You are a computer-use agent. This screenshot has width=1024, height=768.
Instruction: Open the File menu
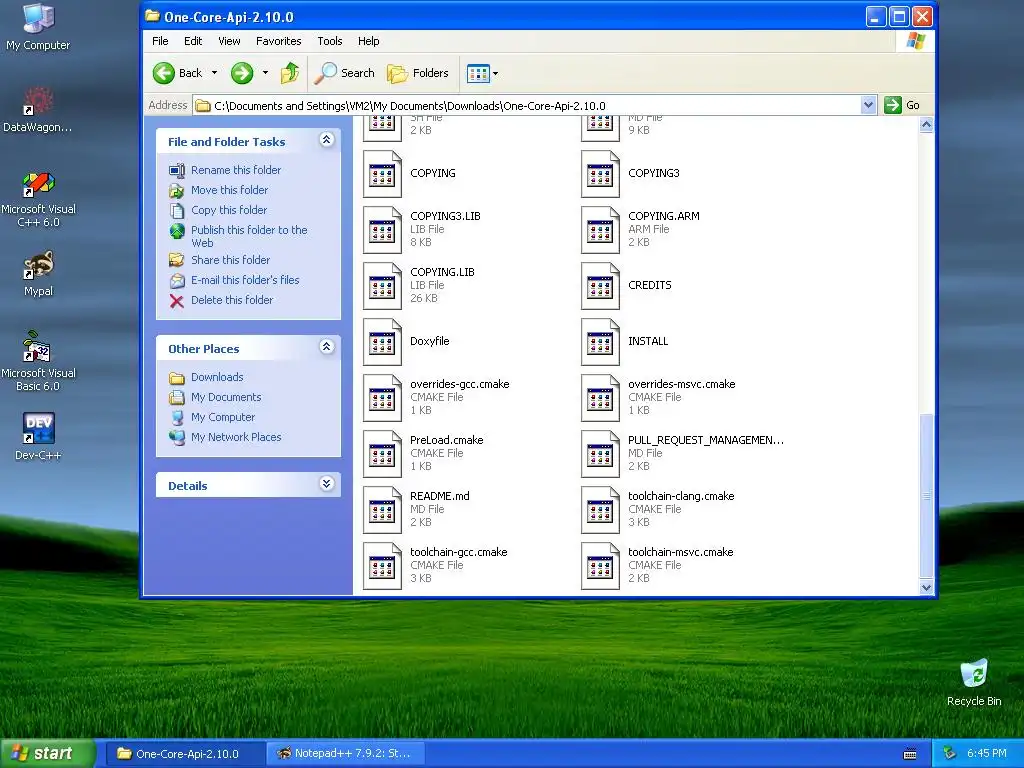[160, 41]
